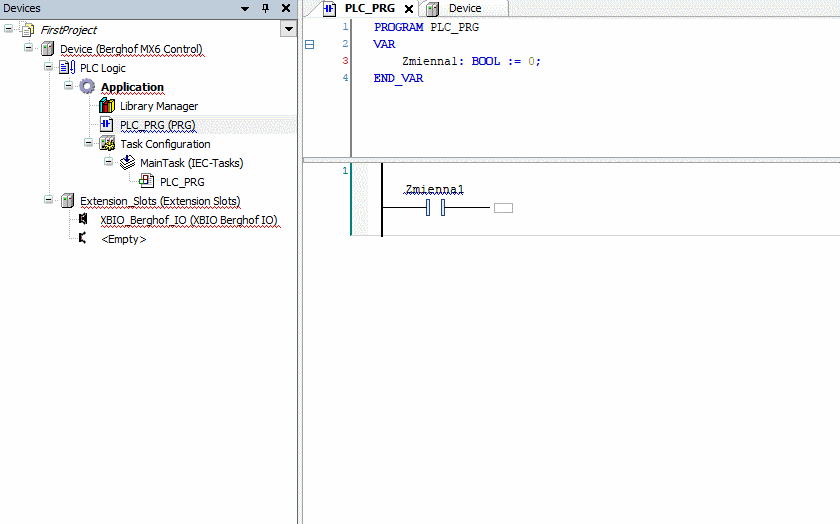Click the Berghof MX6 Control device icon
Screen dimensions: 840x524
pos(47,49)
